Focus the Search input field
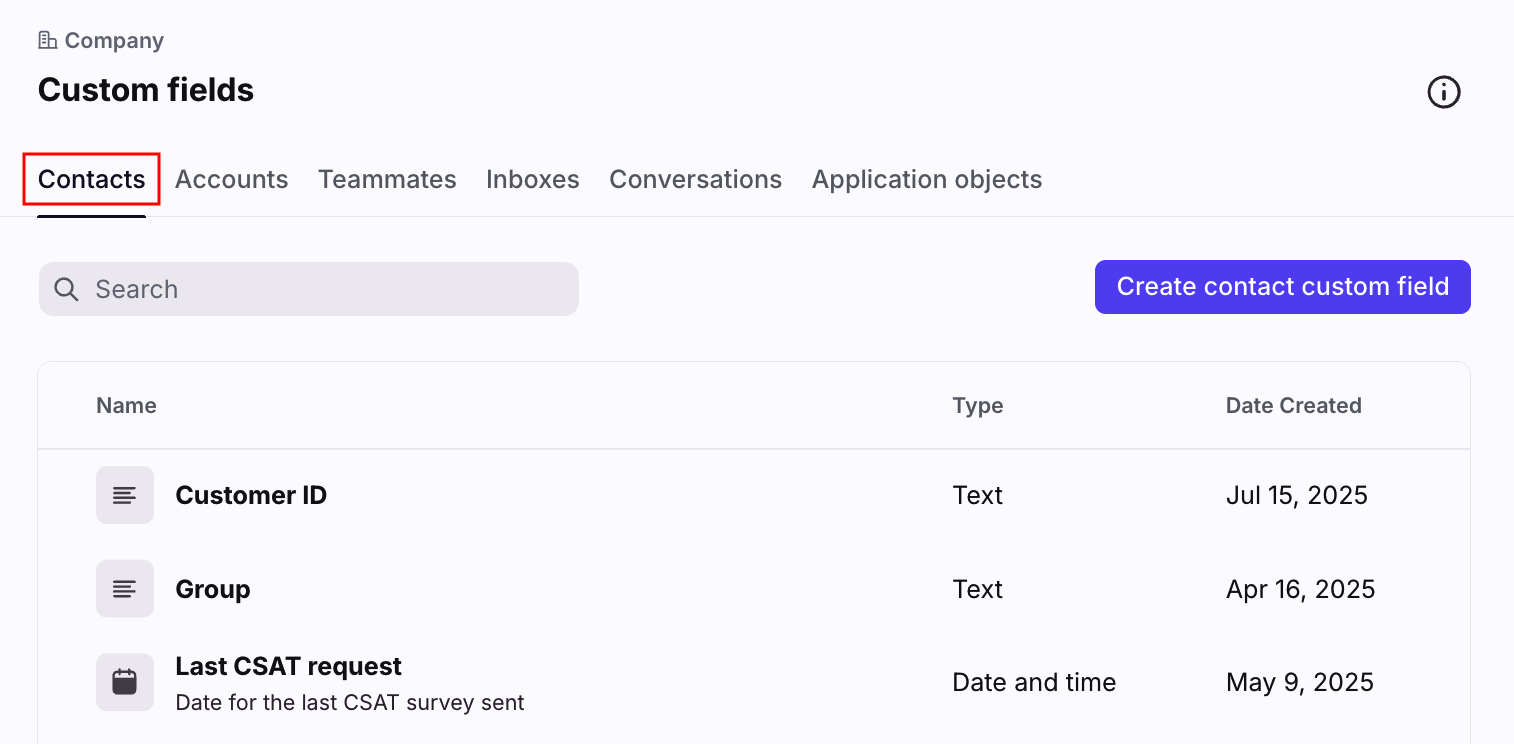Viewport: 1514px width, 744px height. (330, 289)
